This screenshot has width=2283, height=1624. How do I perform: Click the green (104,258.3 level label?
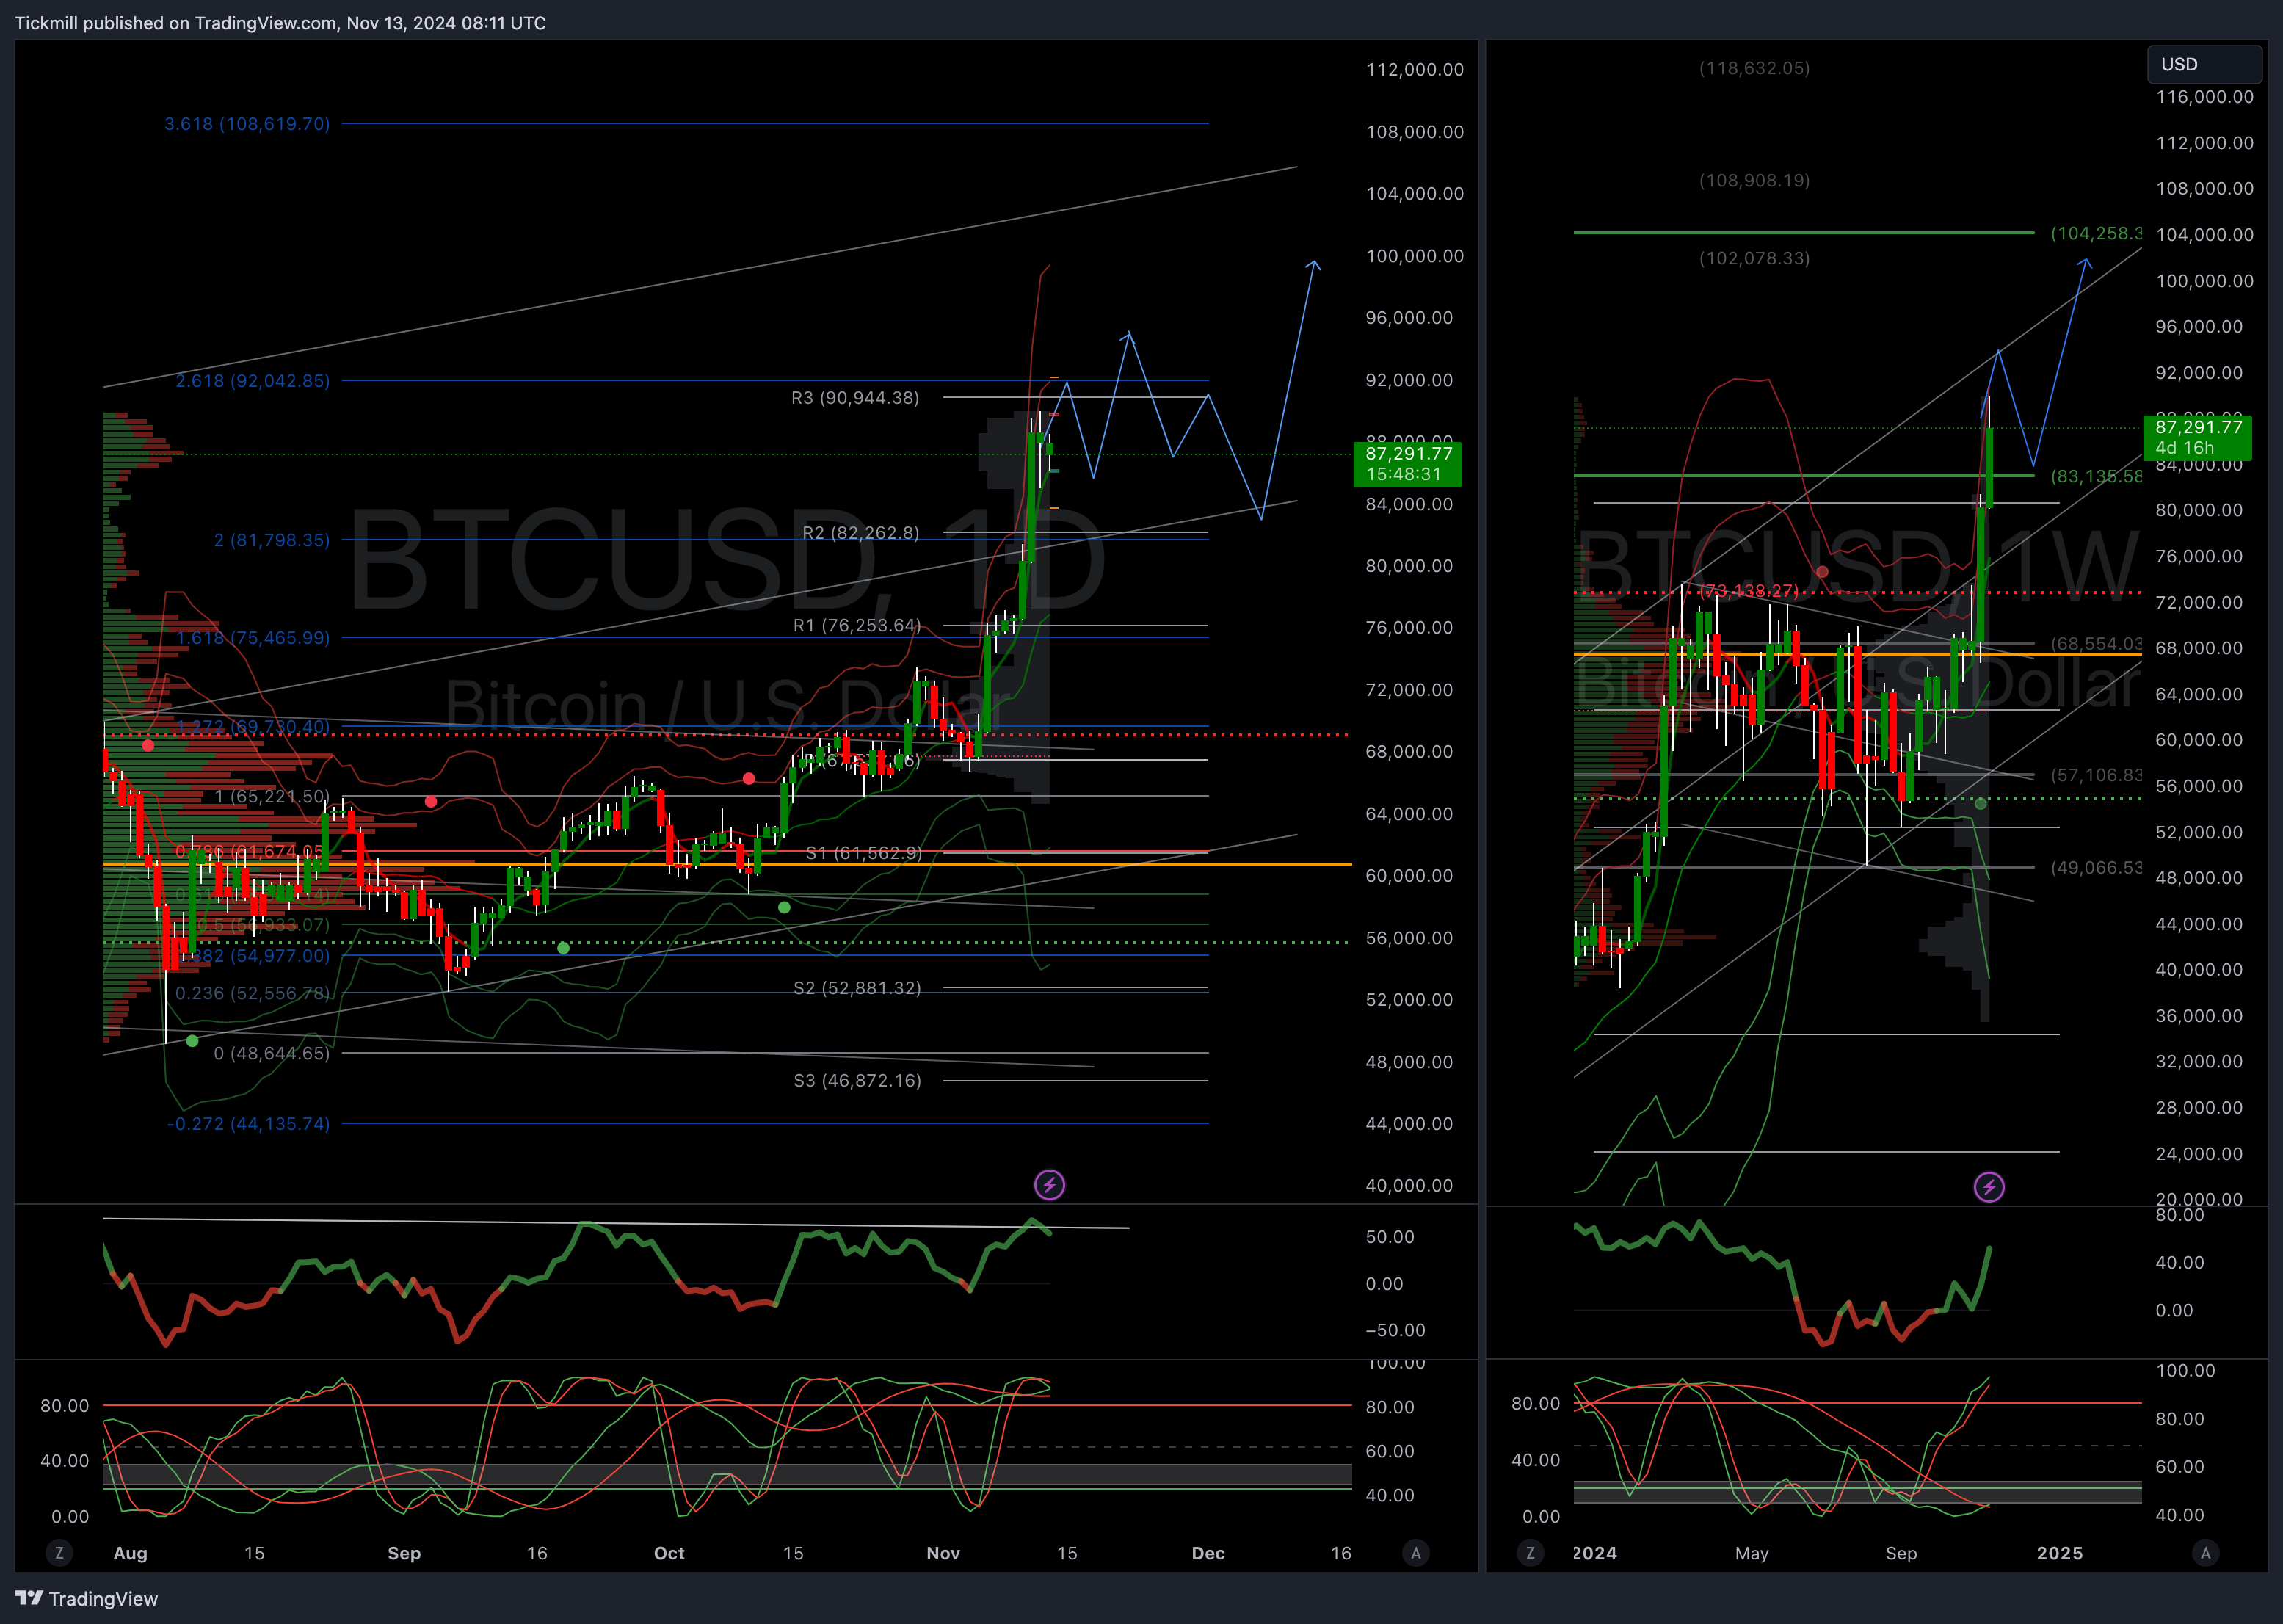pos(2096,233)
